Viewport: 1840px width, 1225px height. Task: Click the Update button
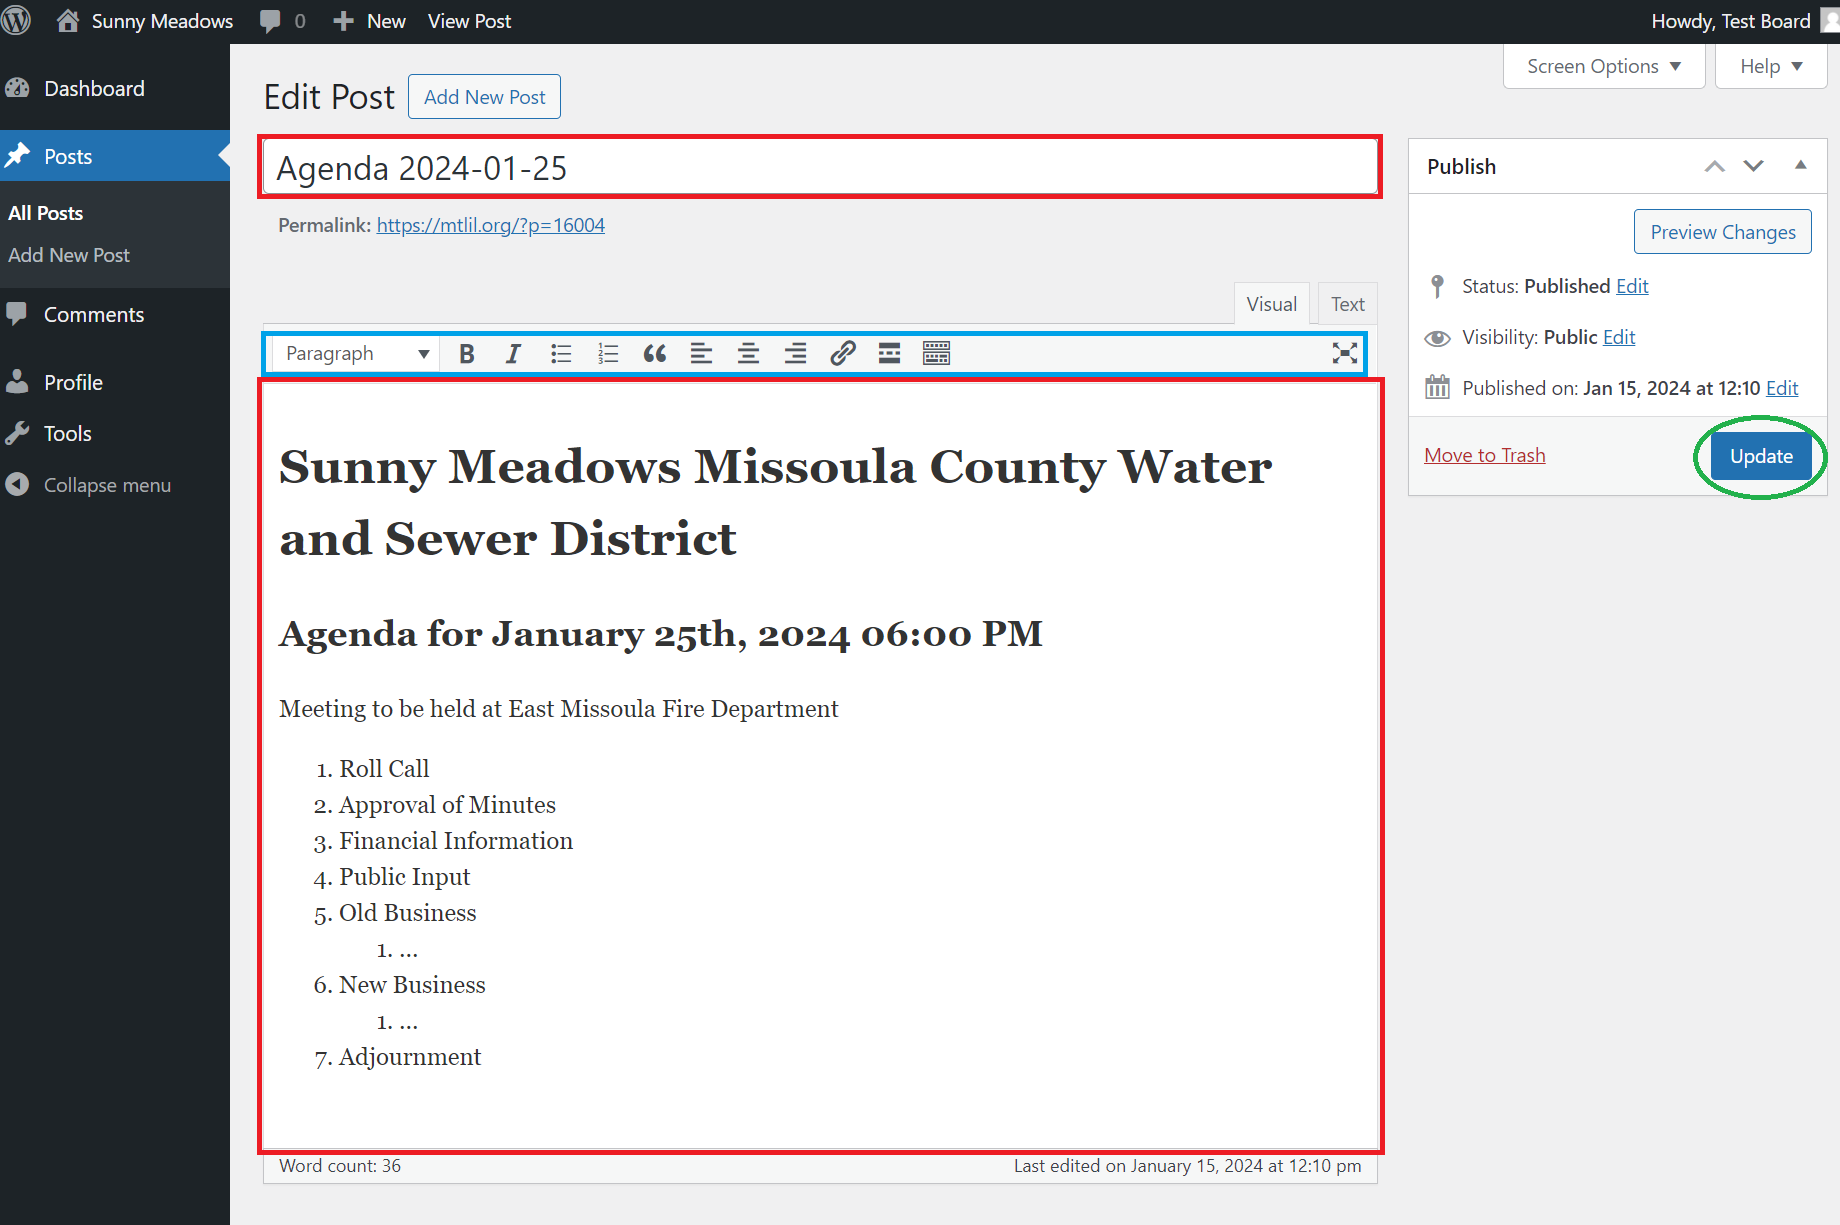point(1761,456)
